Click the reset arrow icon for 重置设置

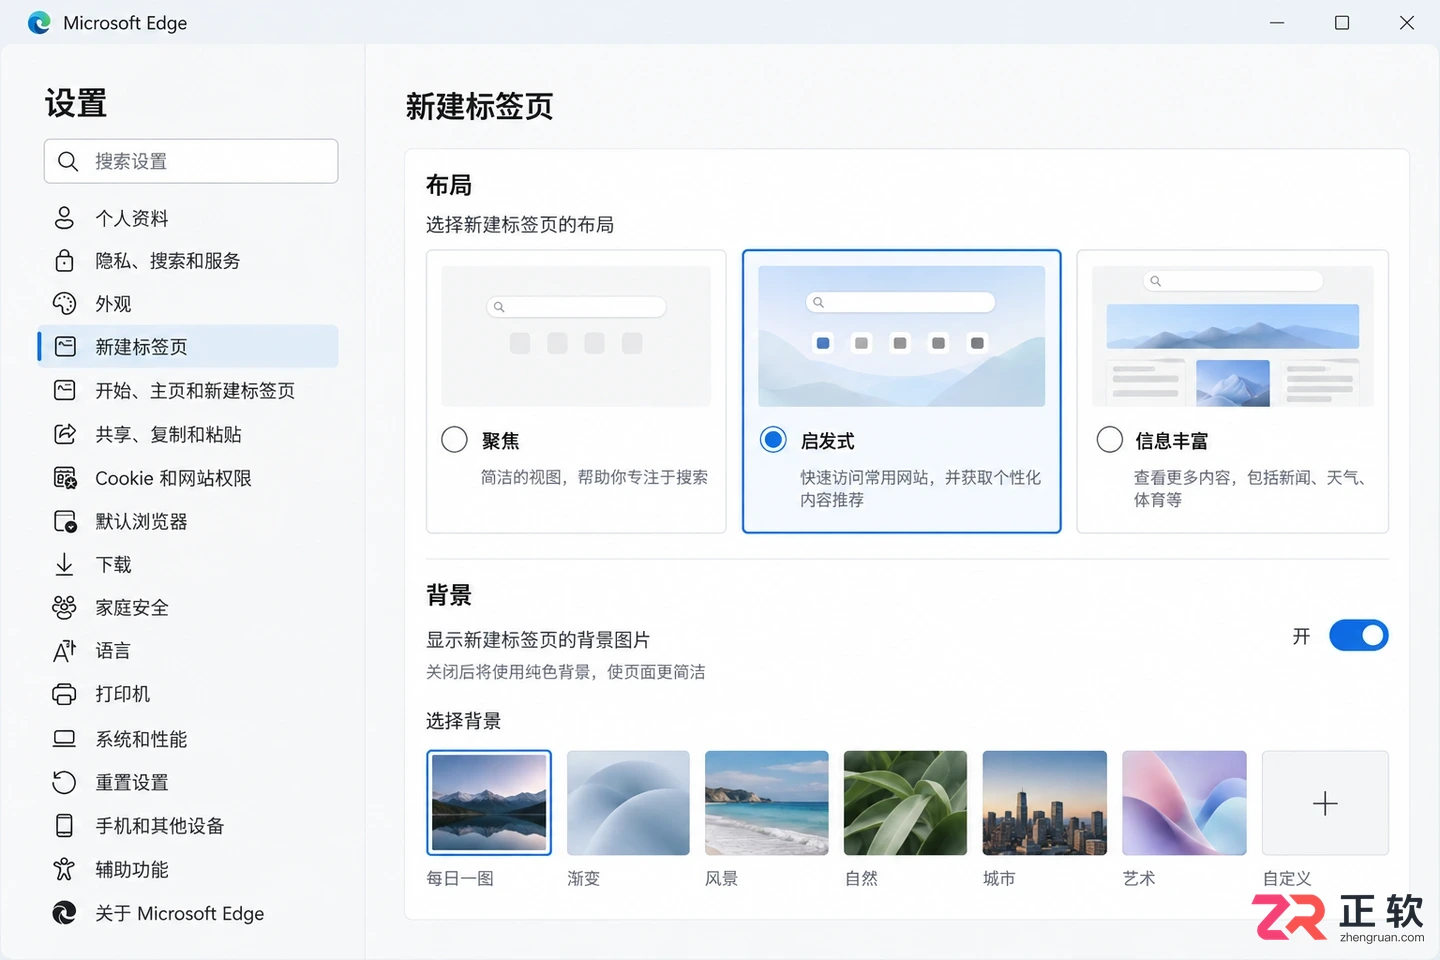point(64,782)
